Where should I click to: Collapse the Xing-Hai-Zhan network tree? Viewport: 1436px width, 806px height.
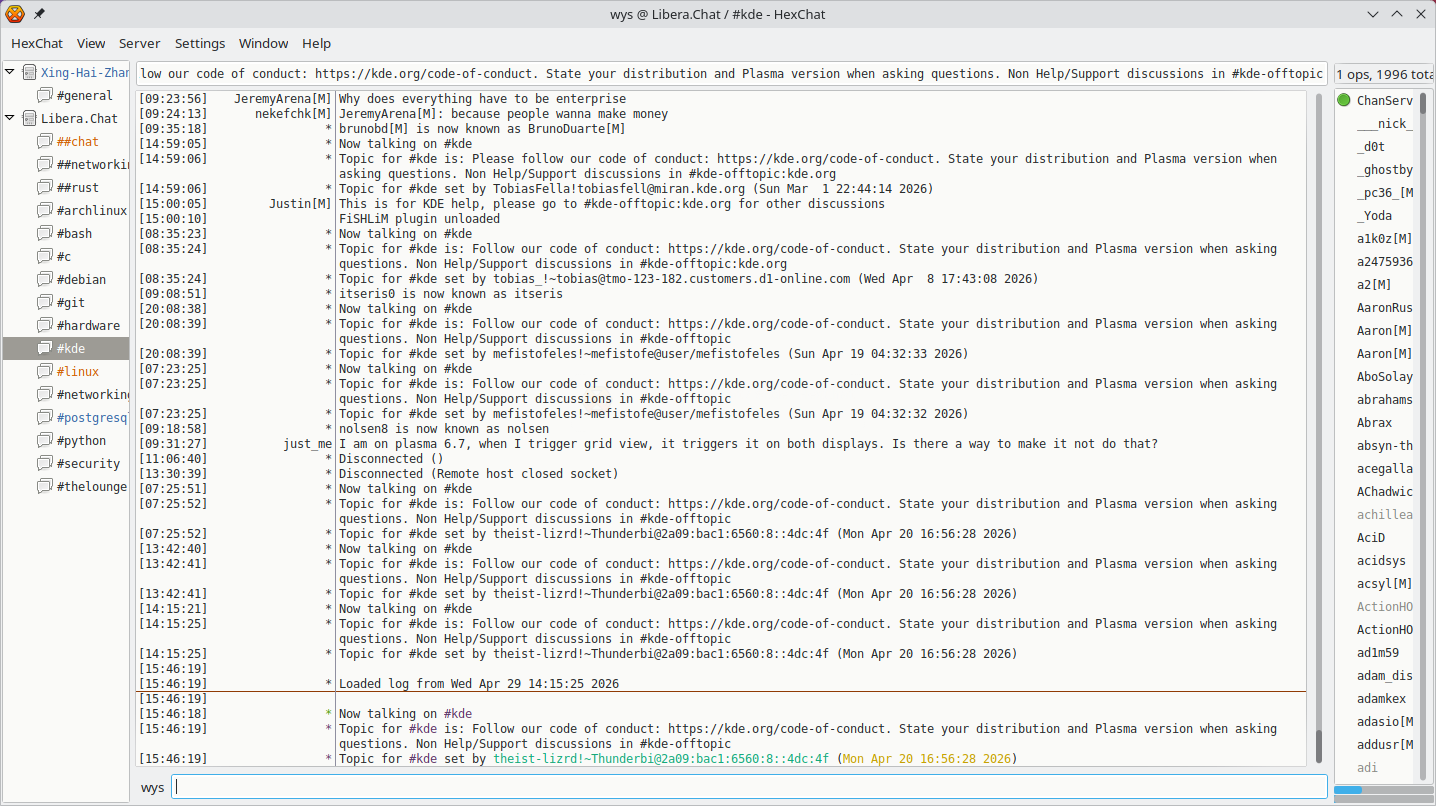point(10,72)
